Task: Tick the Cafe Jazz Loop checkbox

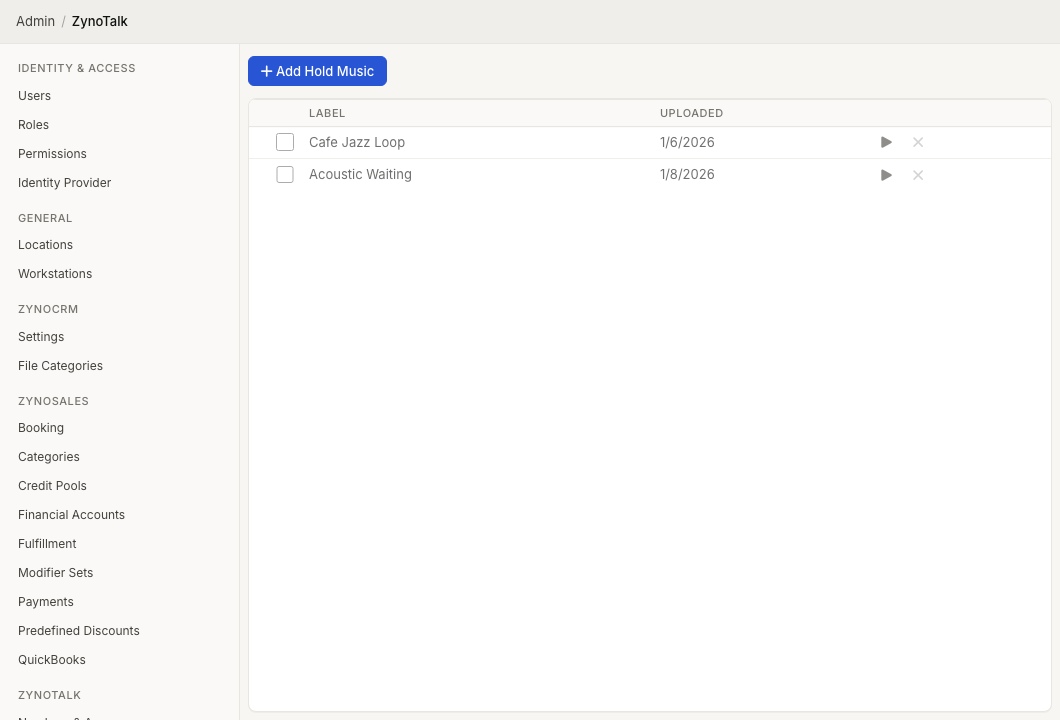Action: click(x=285, y=142)
